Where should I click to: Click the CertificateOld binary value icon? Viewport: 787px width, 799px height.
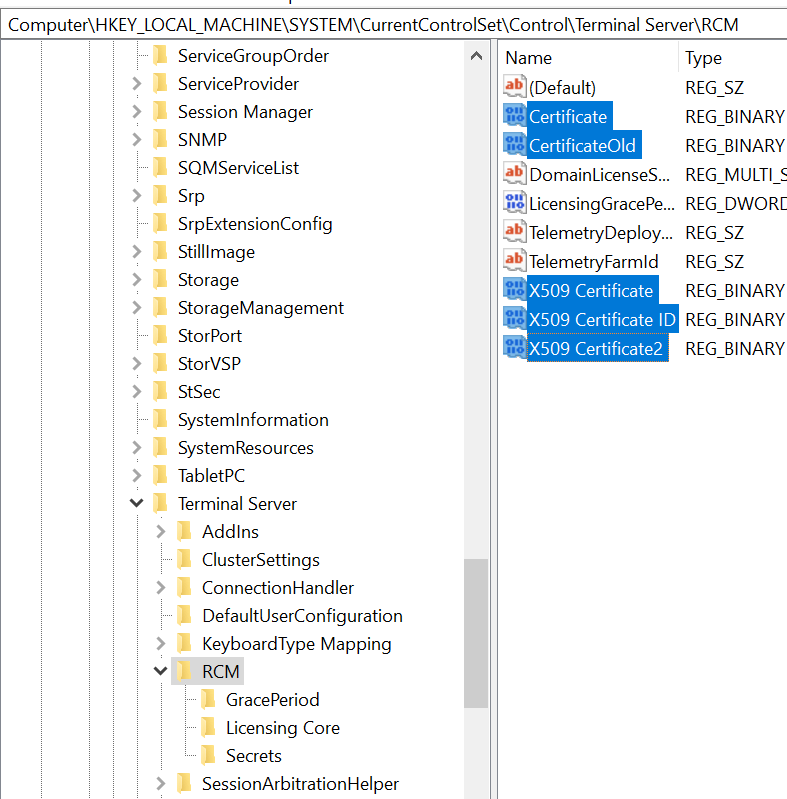pyautogui.click(x=514, y=145)
